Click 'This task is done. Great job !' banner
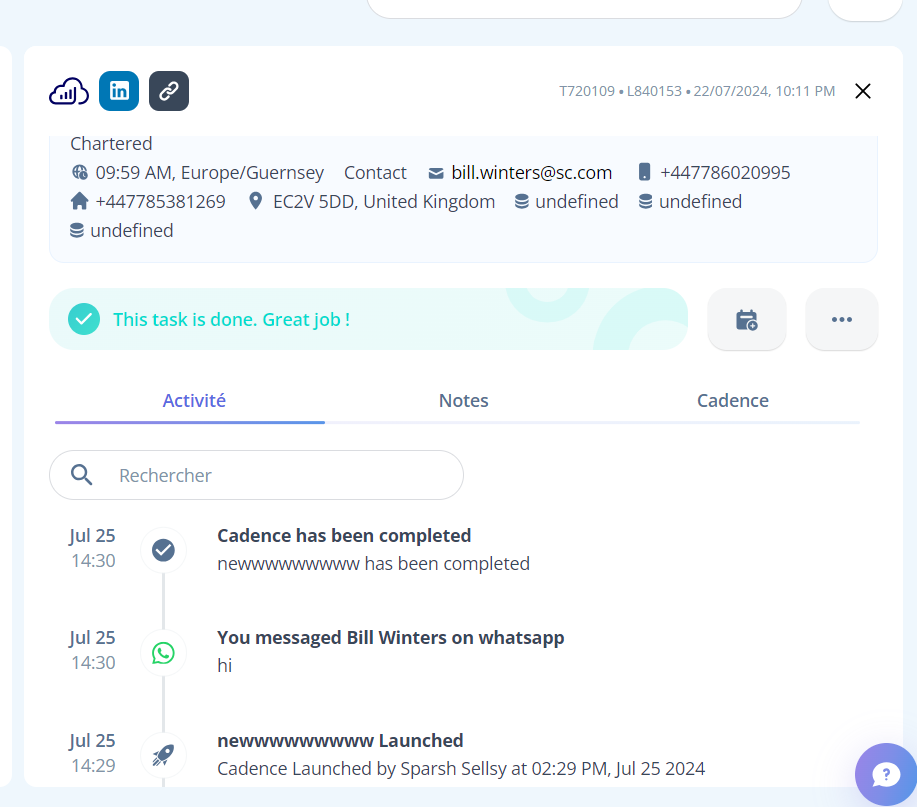Screen dimensions: 917x807 click(368, 319)
